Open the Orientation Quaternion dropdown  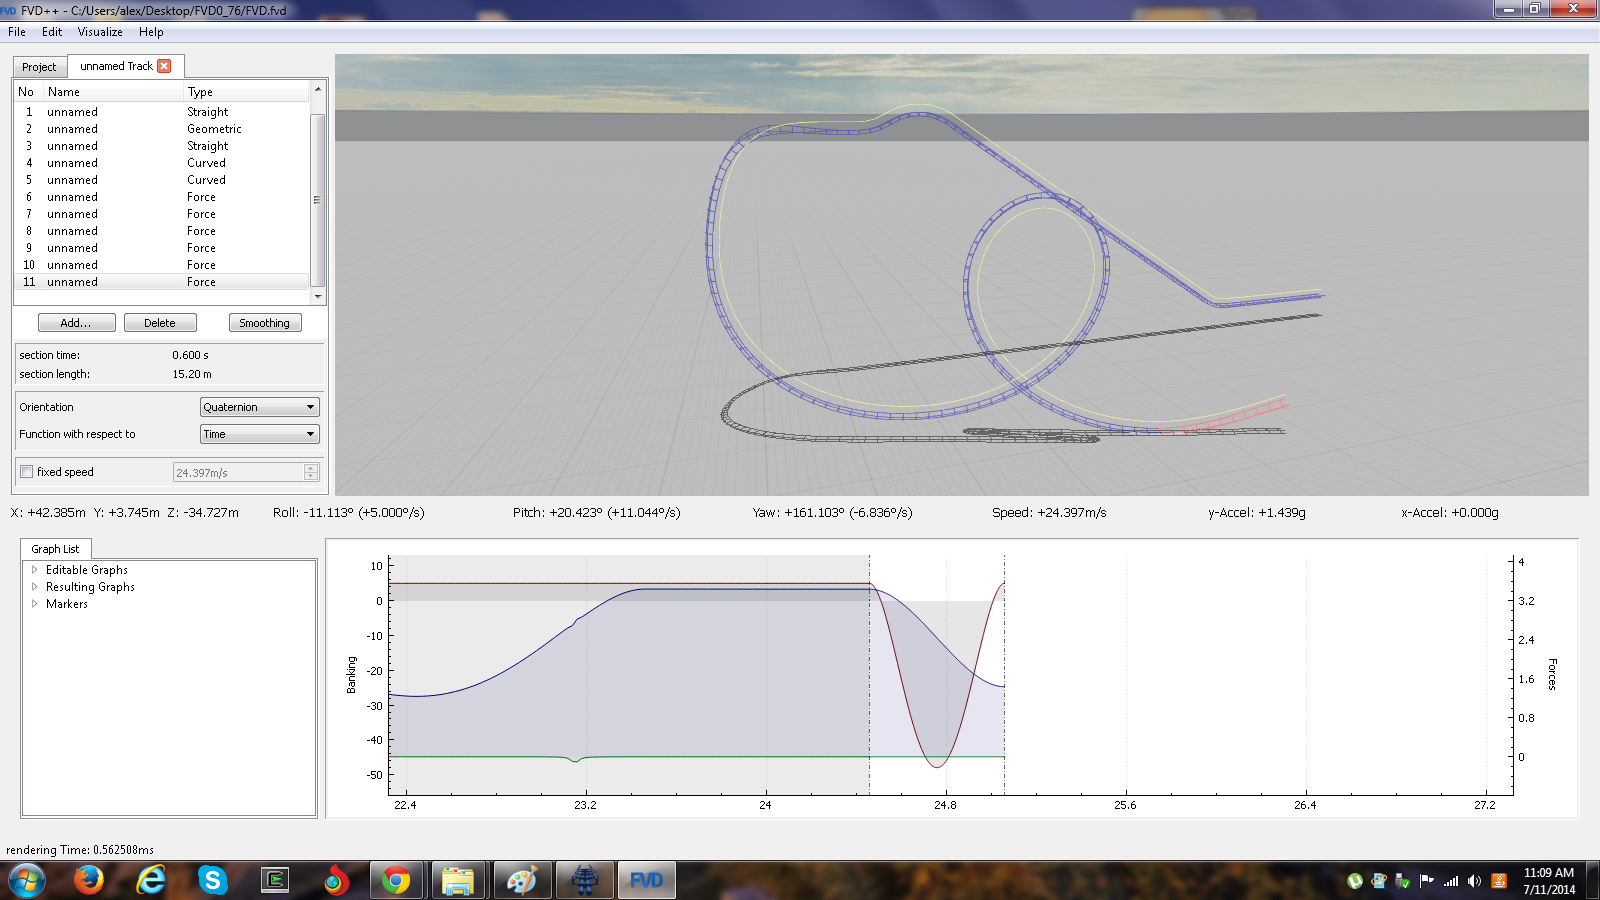tap(259, 407)
